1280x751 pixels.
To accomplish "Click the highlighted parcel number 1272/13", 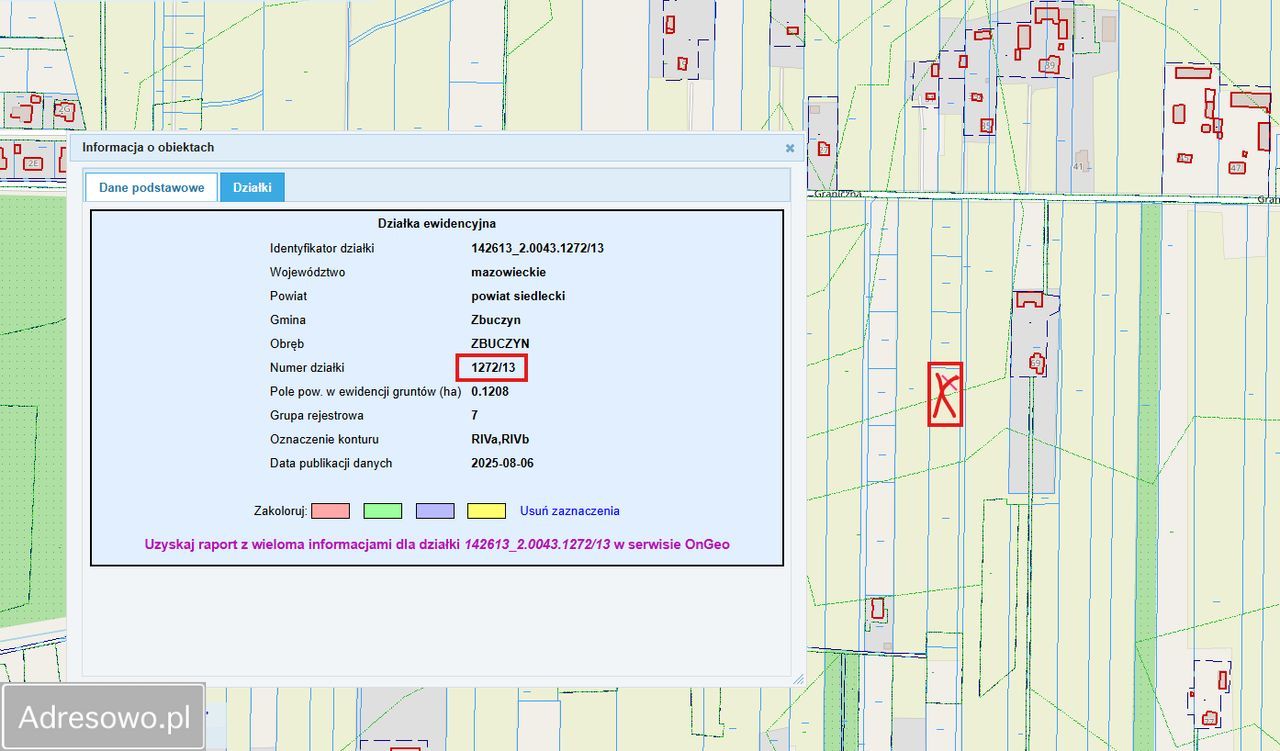I will click(492, 368).
